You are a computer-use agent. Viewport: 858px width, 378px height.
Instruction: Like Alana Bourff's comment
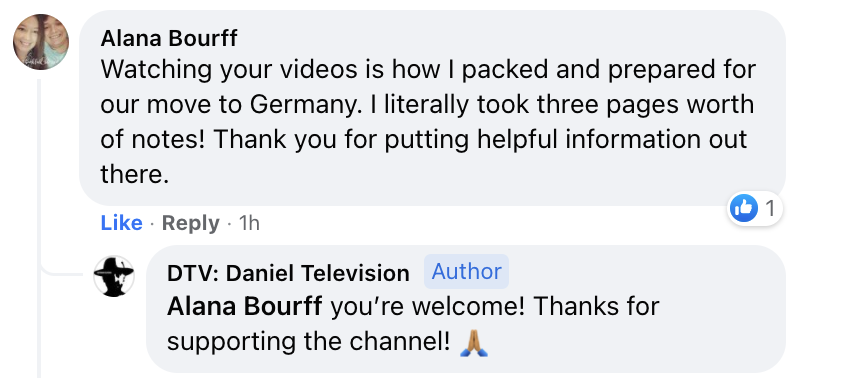coord(121,223)
